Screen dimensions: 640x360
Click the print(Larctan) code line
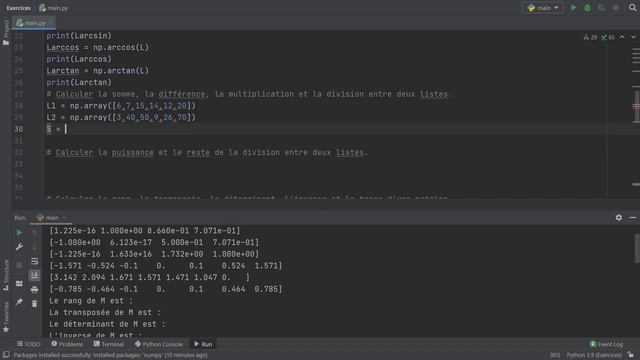pyautogui.click(x=79, y=82)
